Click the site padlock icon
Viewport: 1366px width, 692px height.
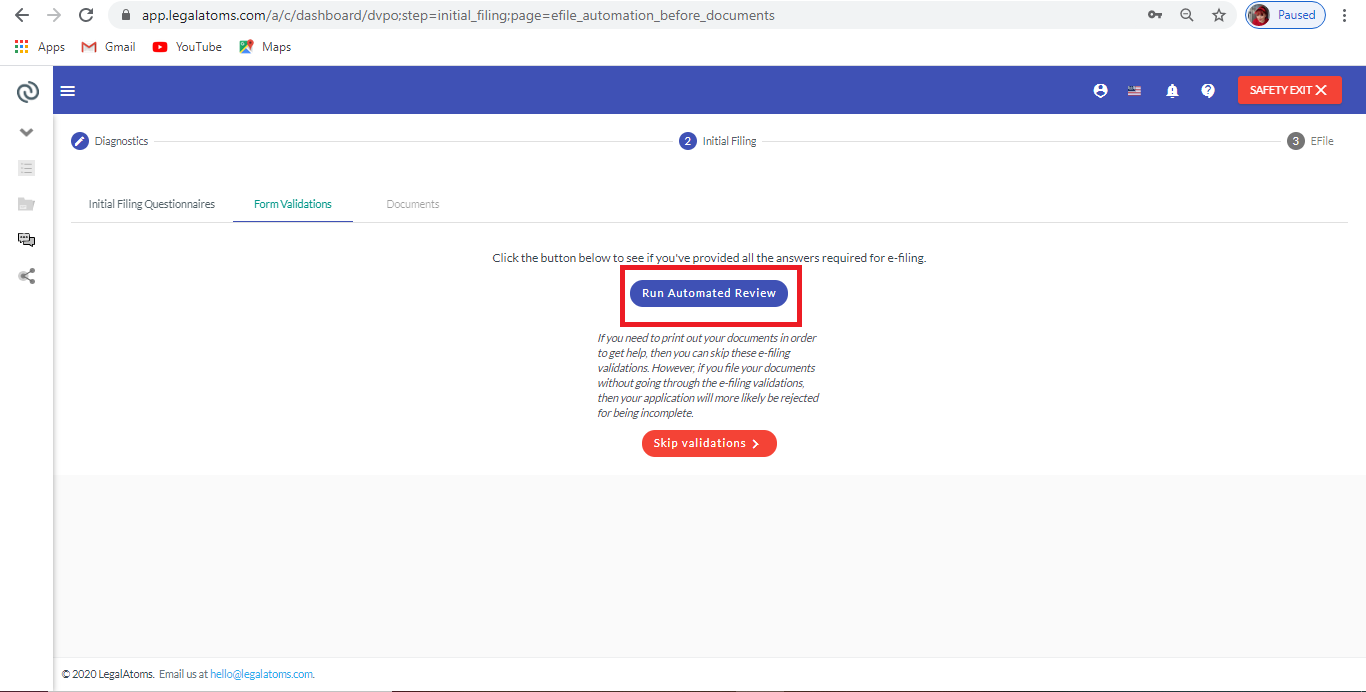click(125, 16)
